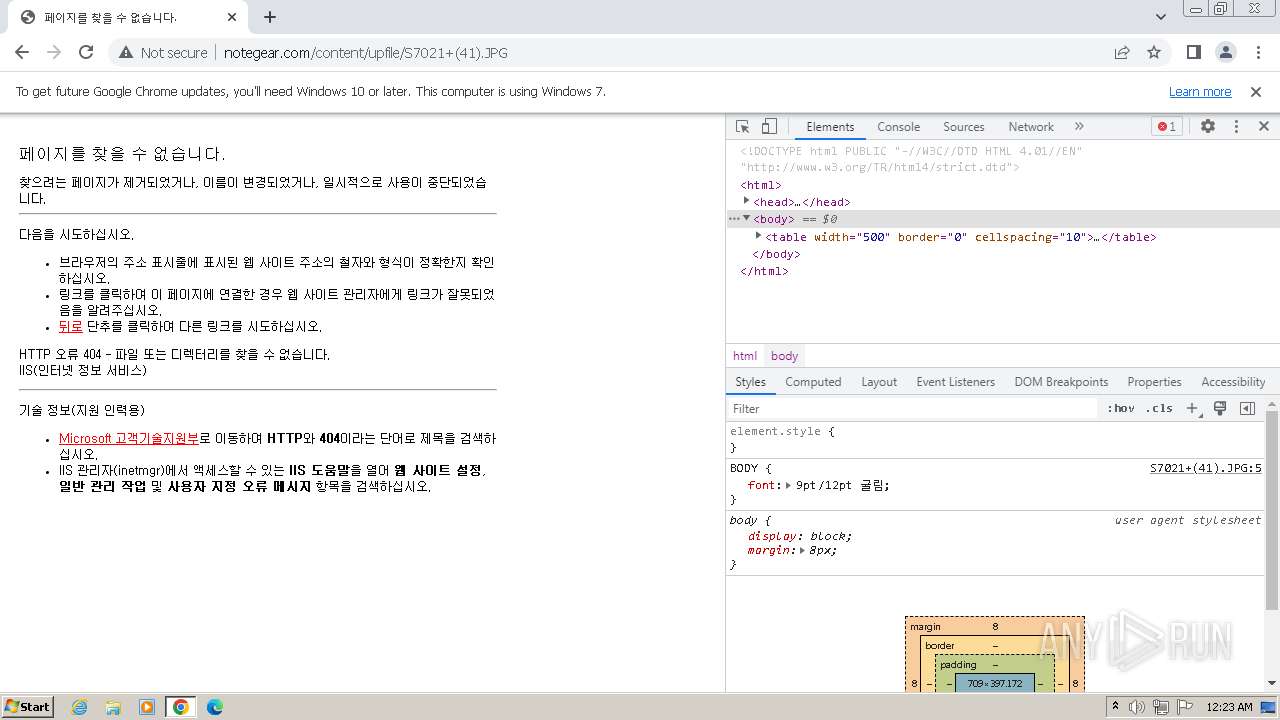The height and width of the screenshot is (720, 1280).
Task: Expand the font shorthand property
Action: coord(788,485)
